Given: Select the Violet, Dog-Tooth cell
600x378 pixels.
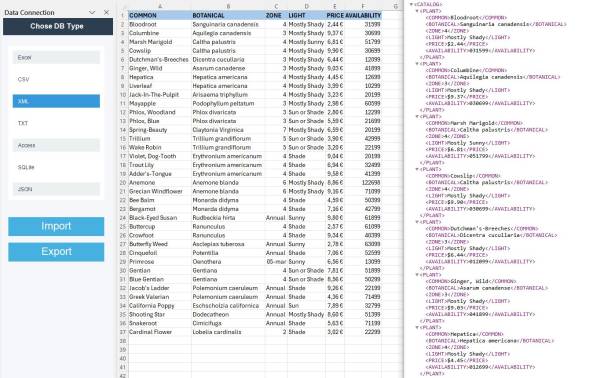Looking at the screenshot, I should pyautogui.click(x=160, y=156).
